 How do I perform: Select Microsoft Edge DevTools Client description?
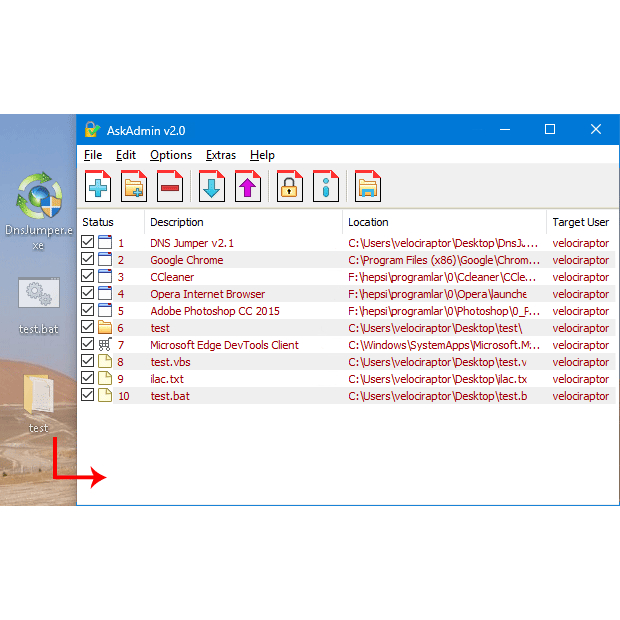pos(224,345)
